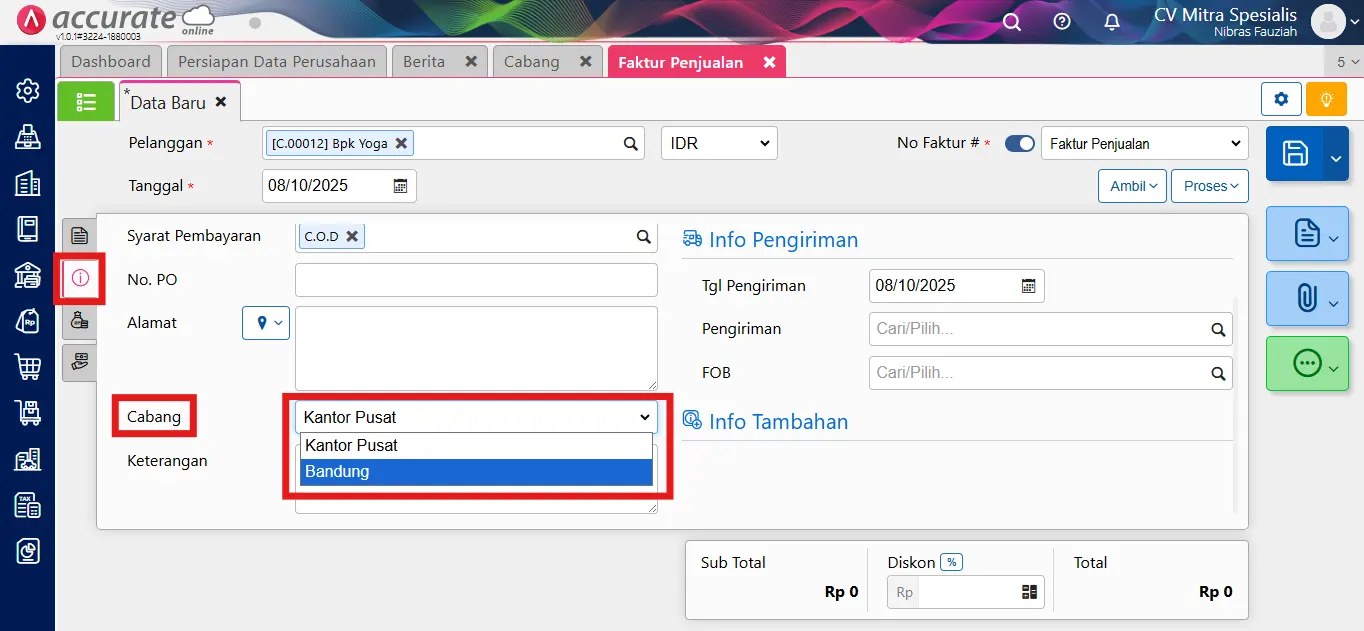
Task: Open the warehouse delivery module icon
Action: point(27,412)
